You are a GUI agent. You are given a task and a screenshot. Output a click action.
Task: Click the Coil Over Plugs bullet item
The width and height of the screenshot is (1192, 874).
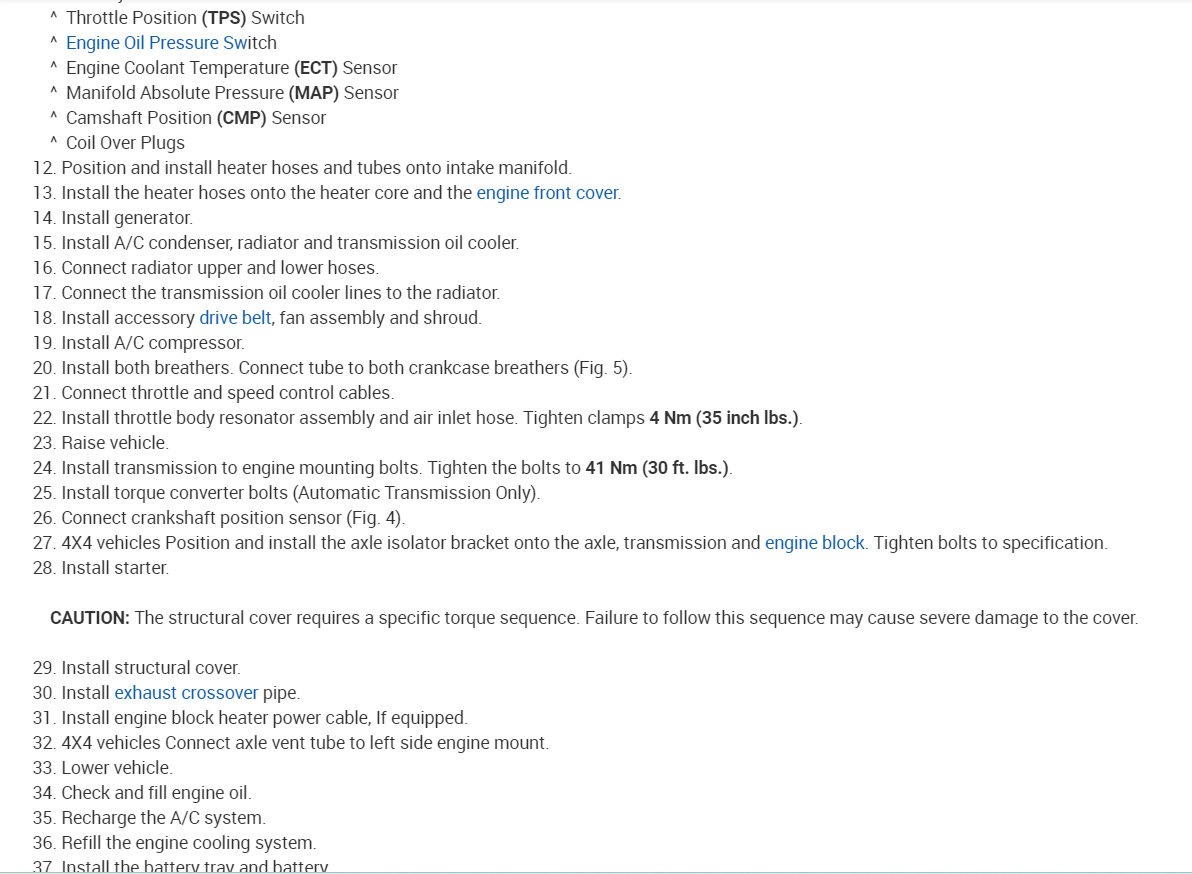tap(125, 143)
